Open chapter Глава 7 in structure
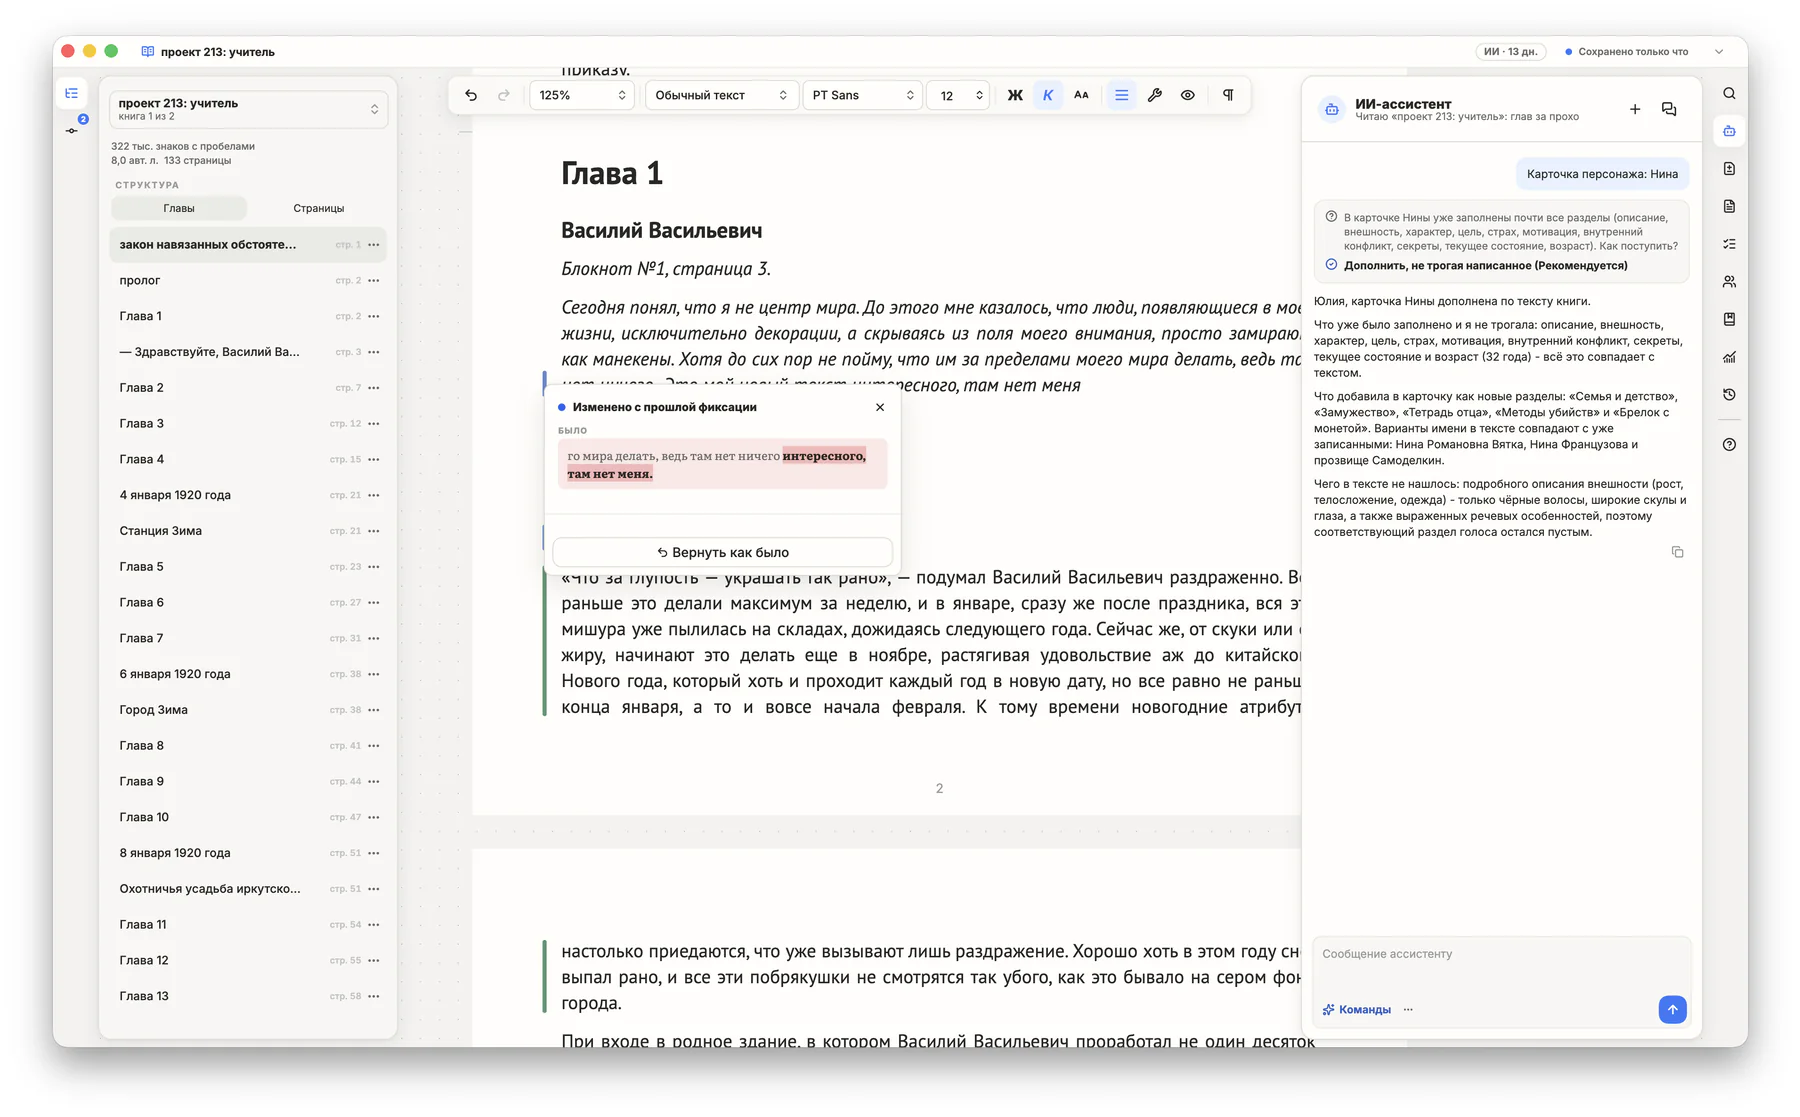This screenshot has height=1117, width=1800. (248, 638)
